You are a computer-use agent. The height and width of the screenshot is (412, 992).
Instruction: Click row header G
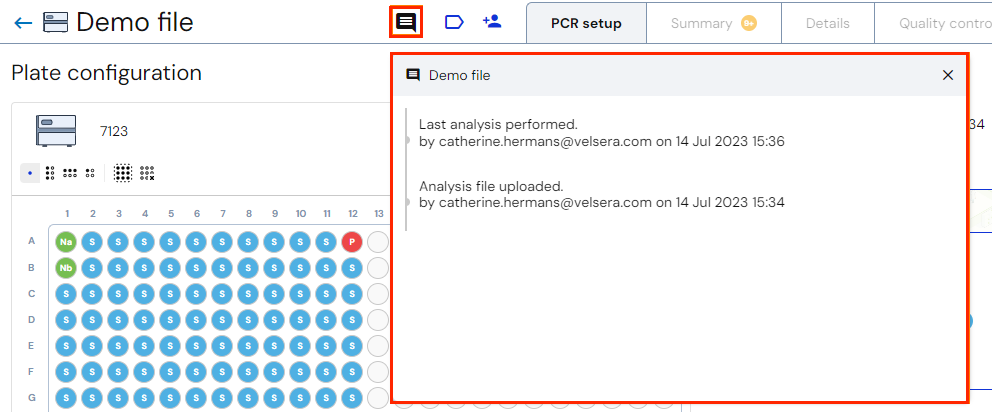(x=30, y=397)
